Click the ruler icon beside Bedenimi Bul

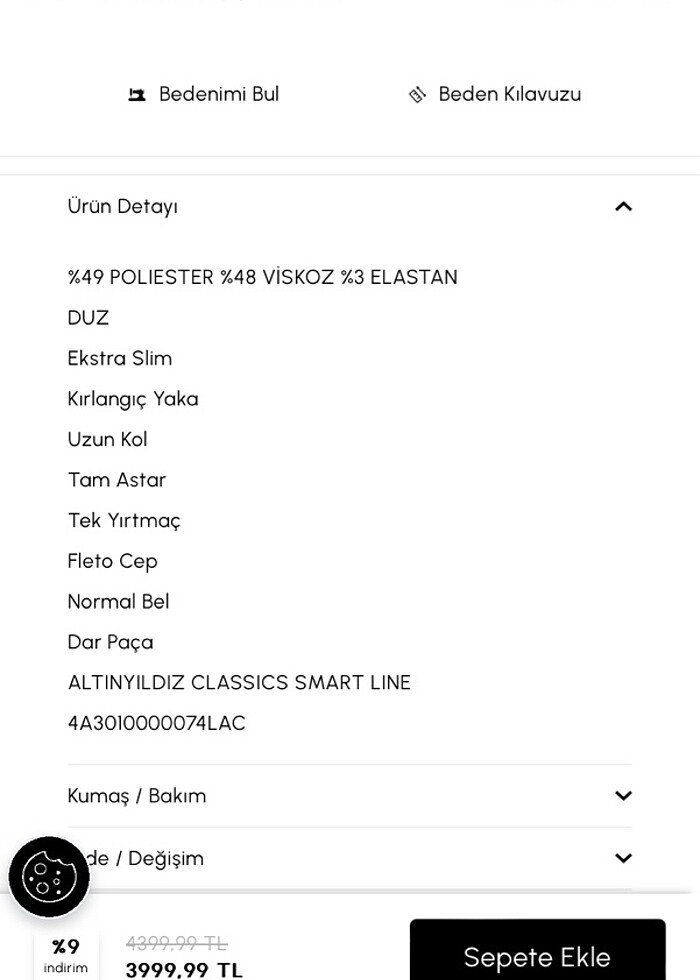coord(138,93)
